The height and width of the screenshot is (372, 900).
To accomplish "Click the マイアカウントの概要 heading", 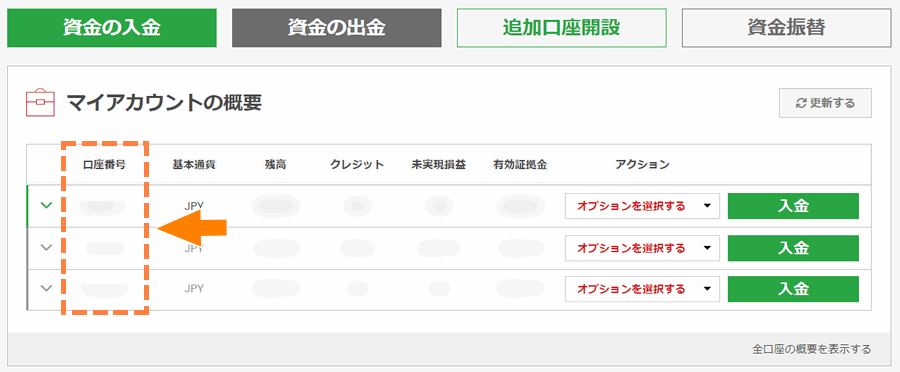I will [x=164, y=103].
